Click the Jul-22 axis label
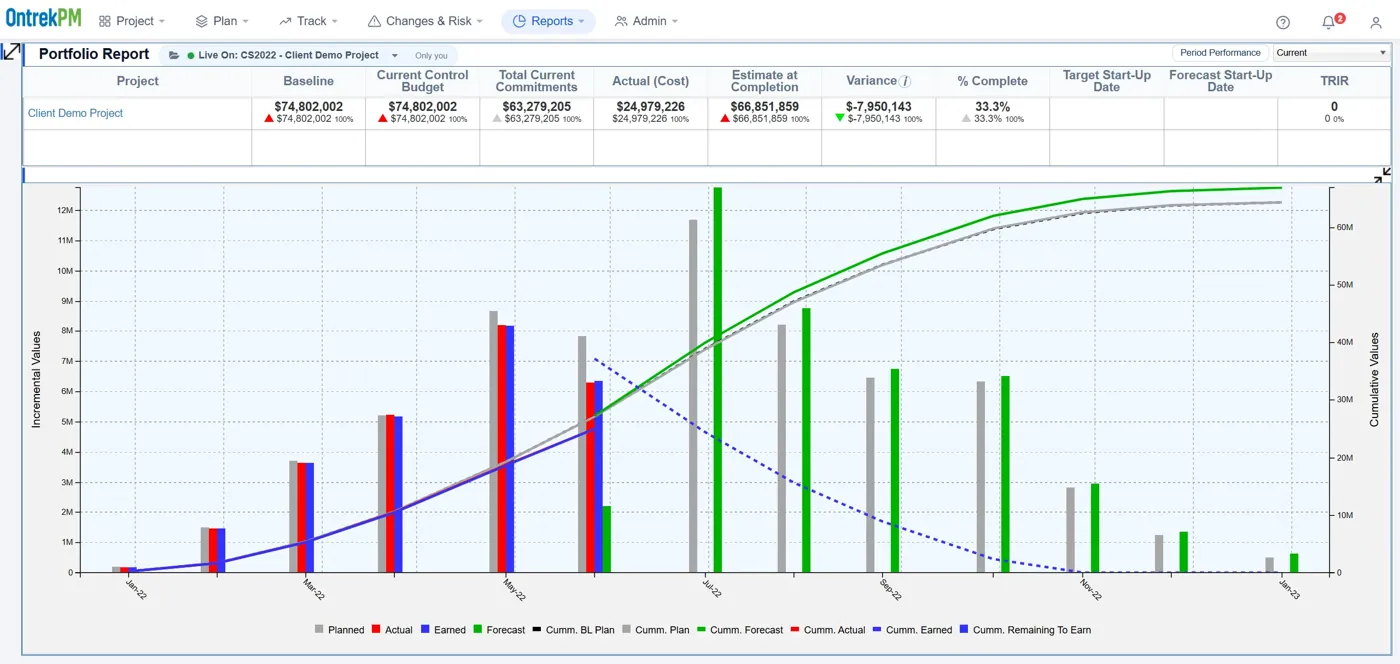The height and width of the screenshot is (664, 1400). (711, 589)
